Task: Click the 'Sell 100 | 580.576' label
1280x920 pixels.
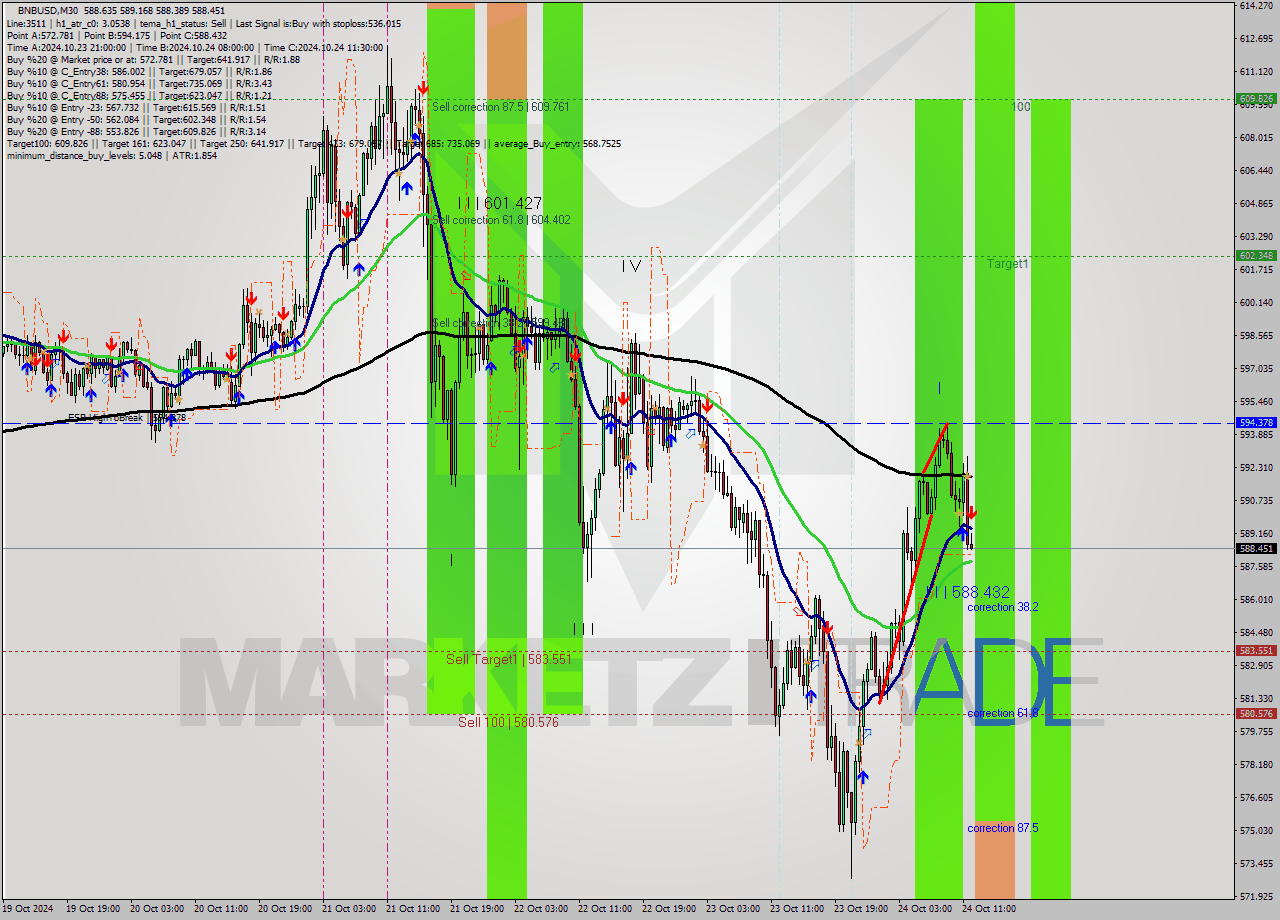Action: pos(508,721)
